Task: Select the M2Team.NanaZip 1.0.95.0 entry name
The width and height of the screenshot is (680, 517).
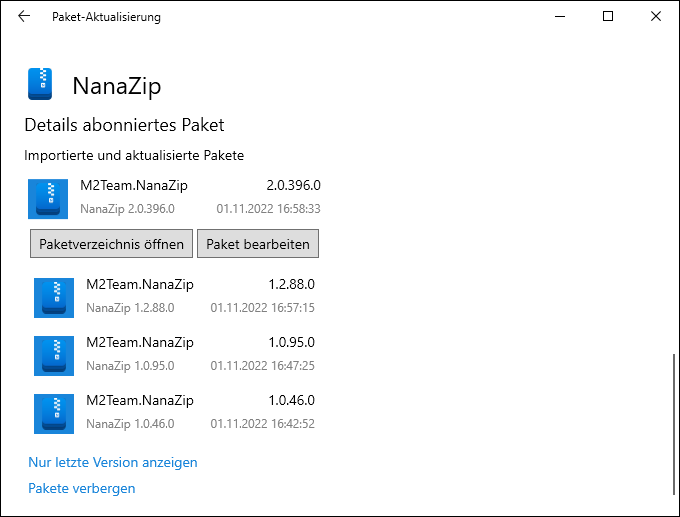Action: [x=140, y=342]
